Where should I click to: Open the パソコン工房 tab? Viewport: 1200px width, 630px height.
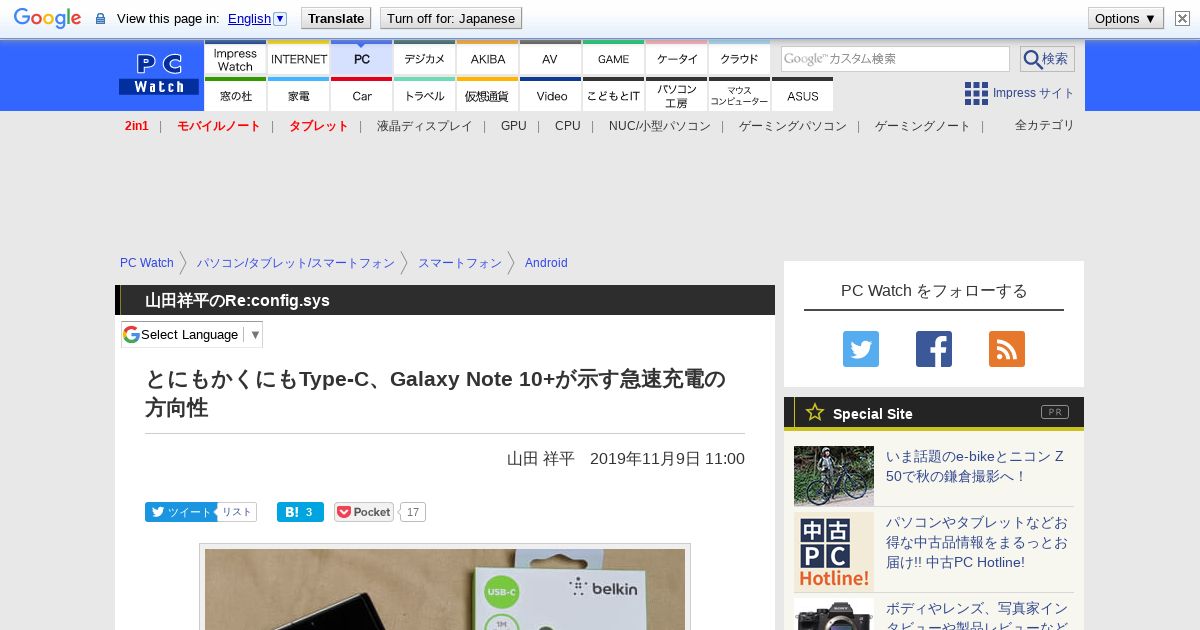[x=677, y=95]
